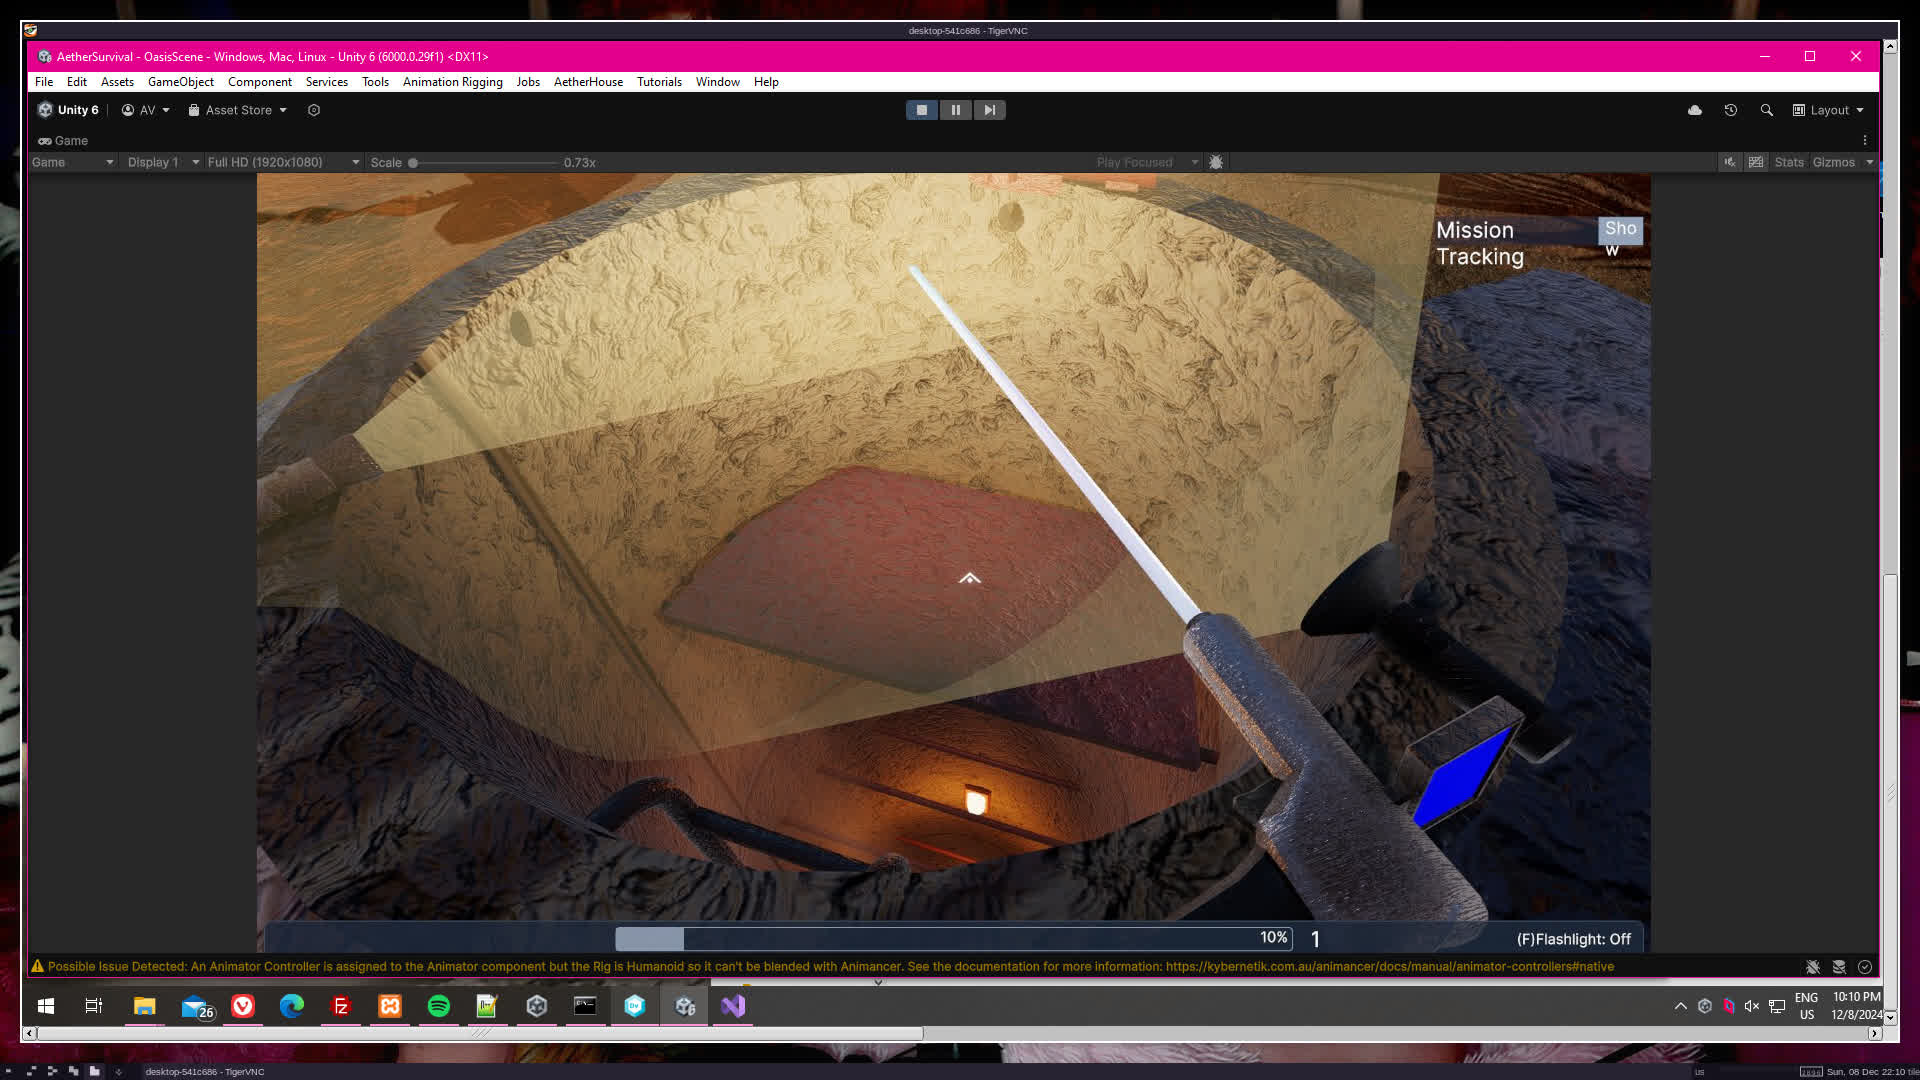
Task: Toggle frame debugger bug icon
Action: (x=1216, y=162)
